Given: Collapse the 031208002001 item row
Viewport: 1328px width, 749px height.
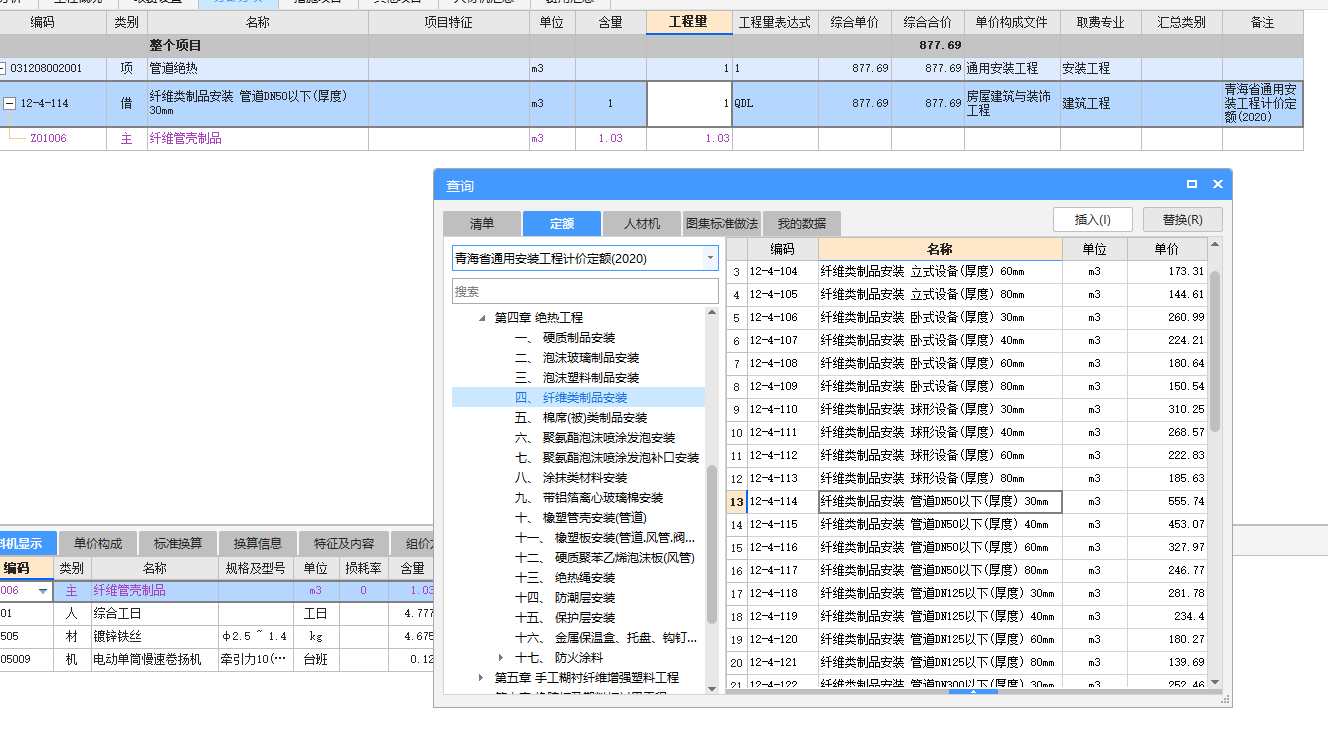Looking at the screenshot, I should click(2, 69).
